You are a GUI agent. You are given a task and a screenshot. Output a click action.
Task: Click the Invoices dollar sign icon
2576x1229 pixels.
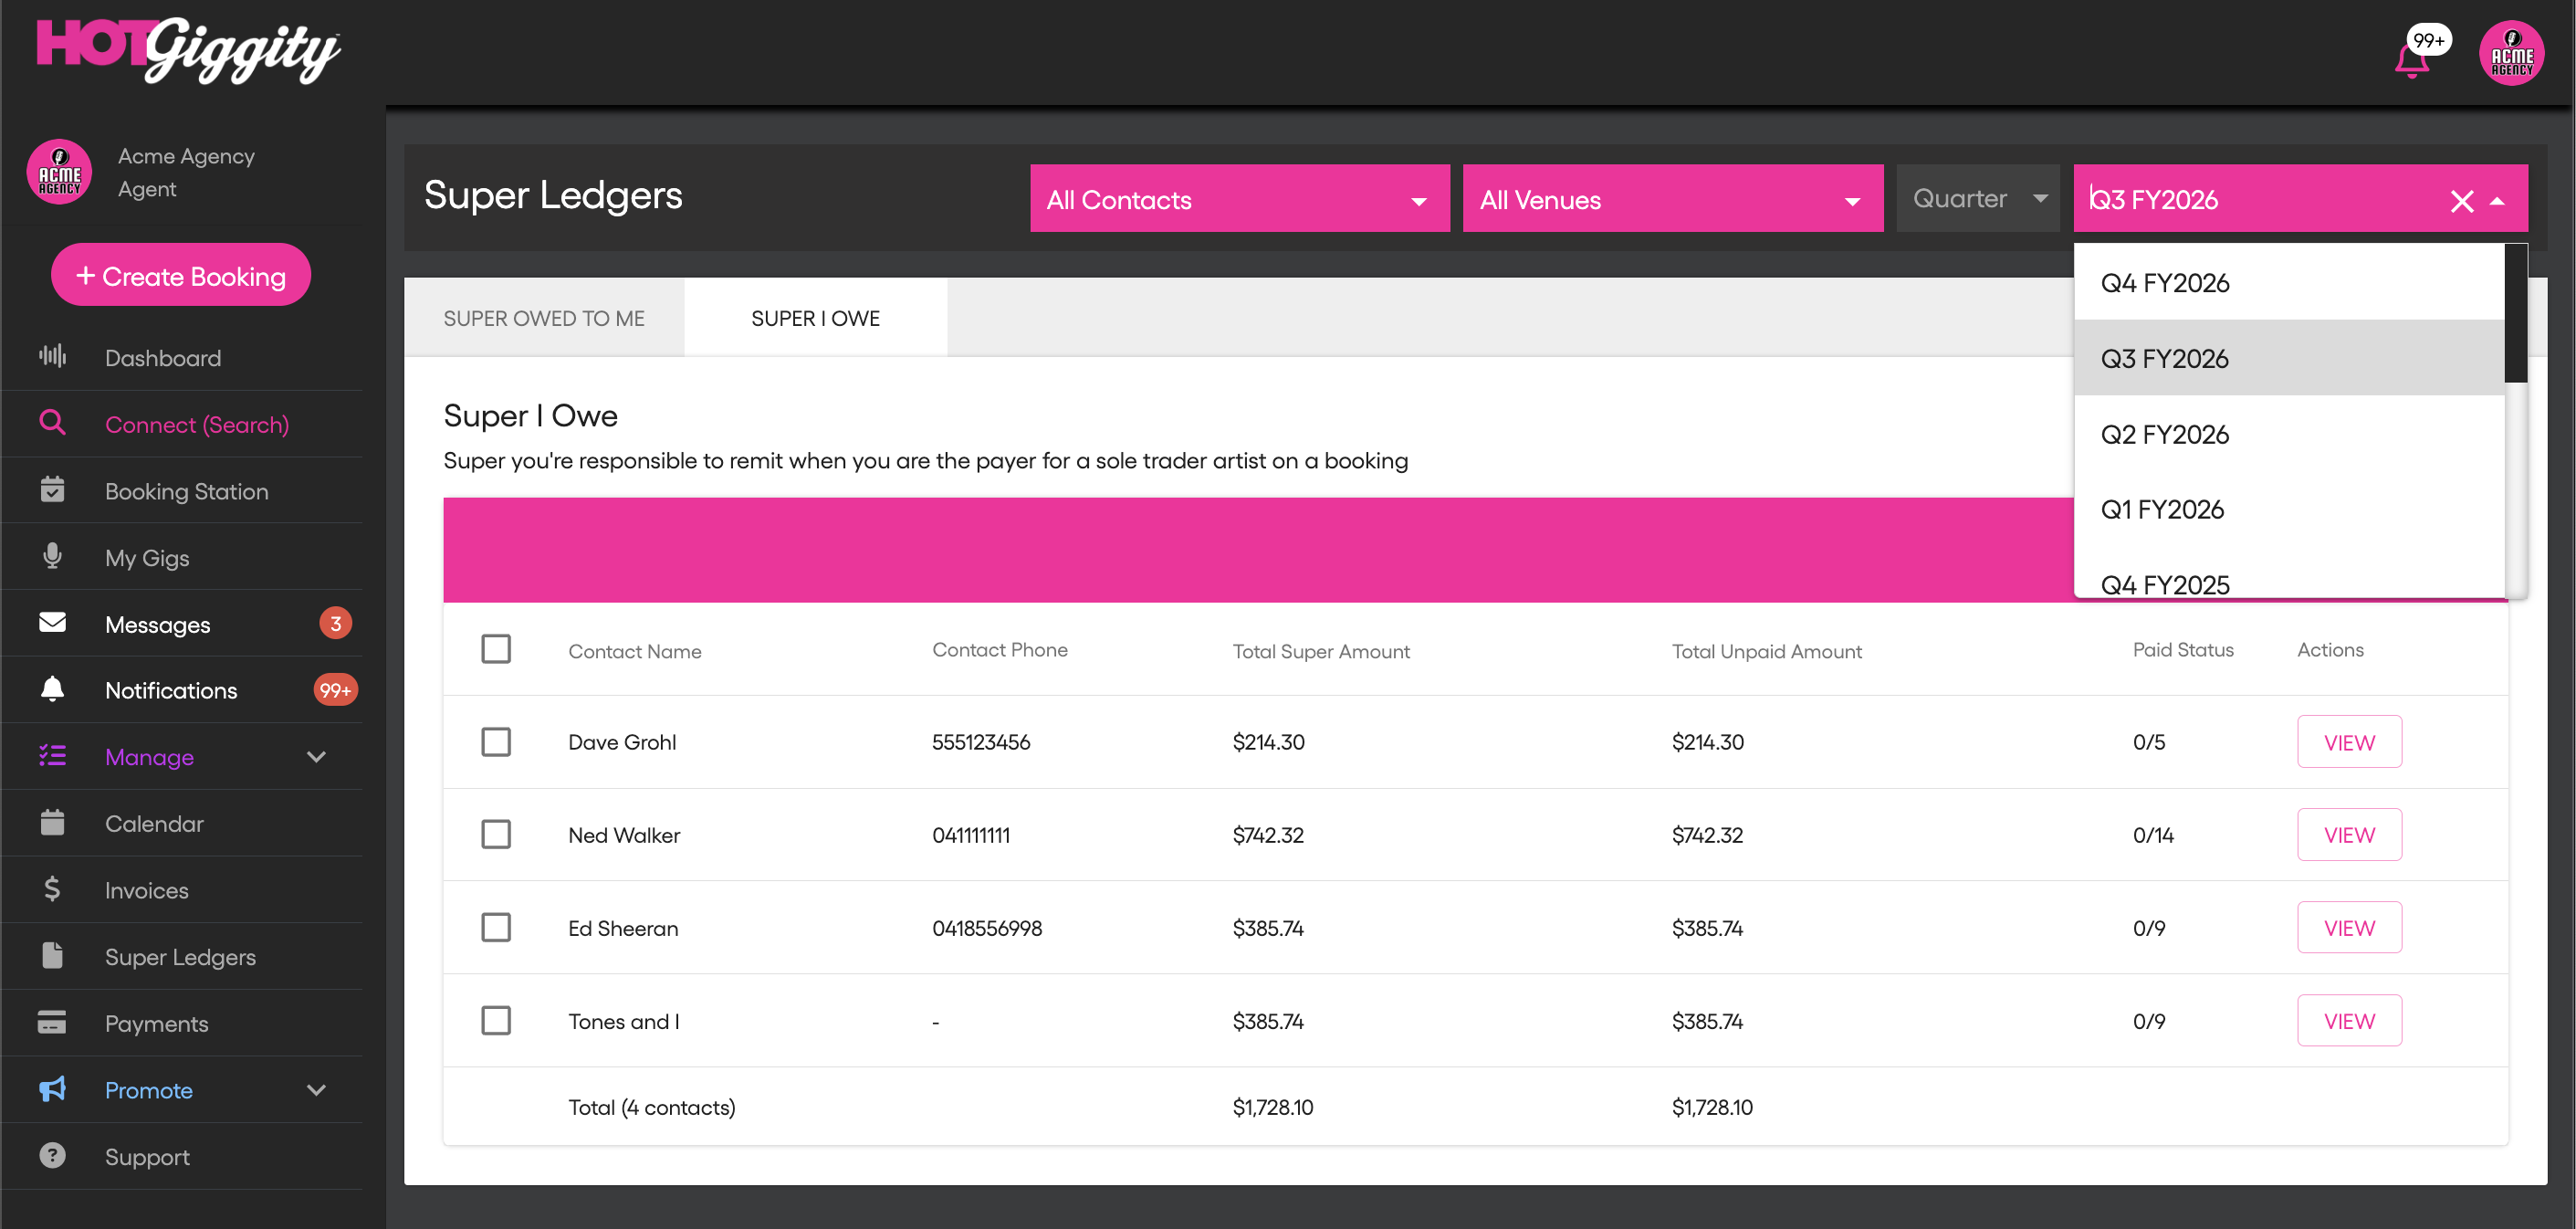52,889
